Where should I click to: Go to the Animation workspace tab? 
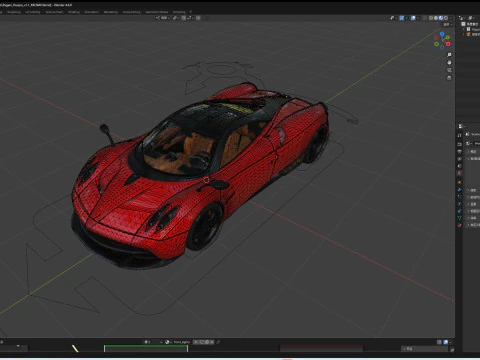92,12
